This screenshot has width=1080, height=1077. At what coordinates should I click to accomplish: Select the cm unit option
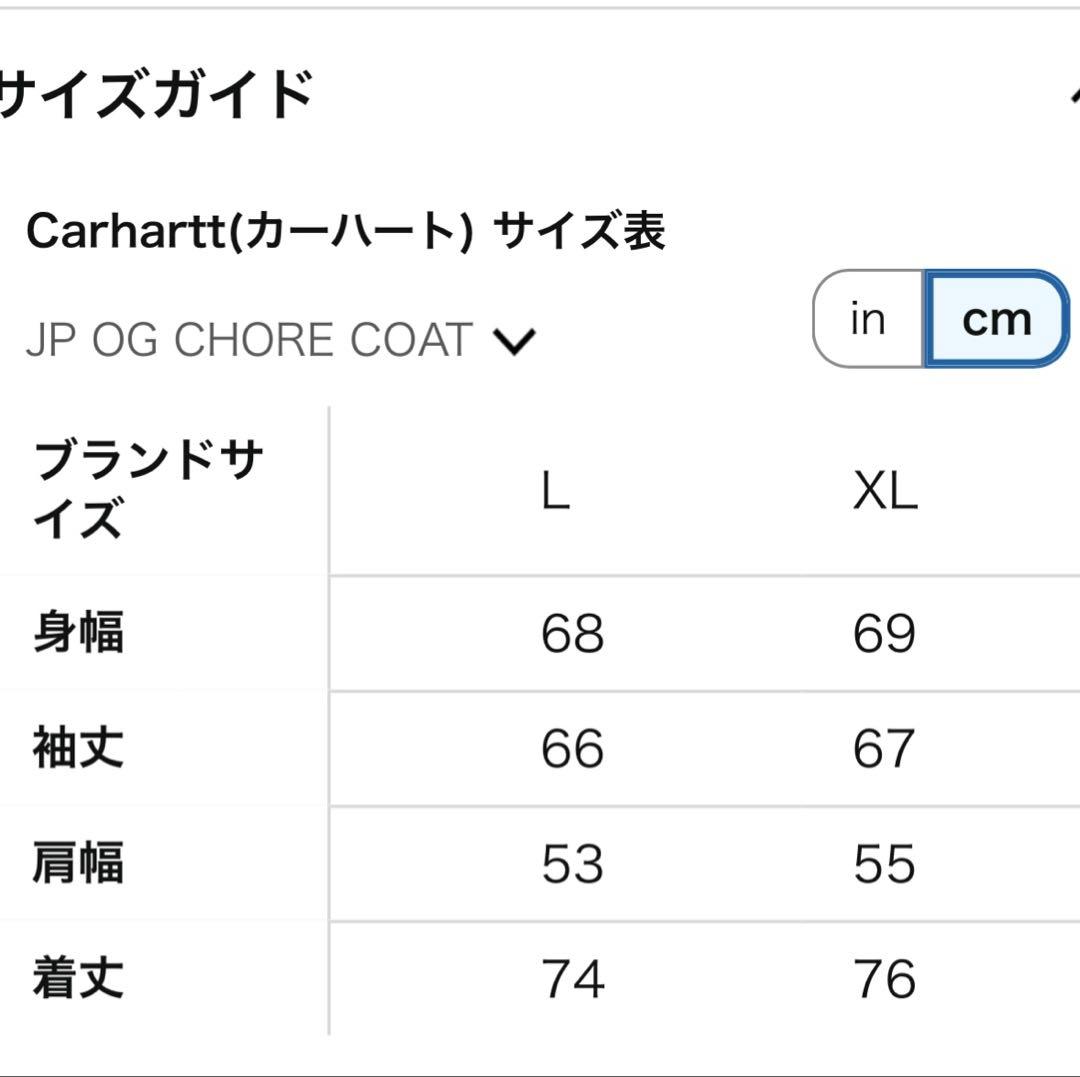(x=996, y=319)
